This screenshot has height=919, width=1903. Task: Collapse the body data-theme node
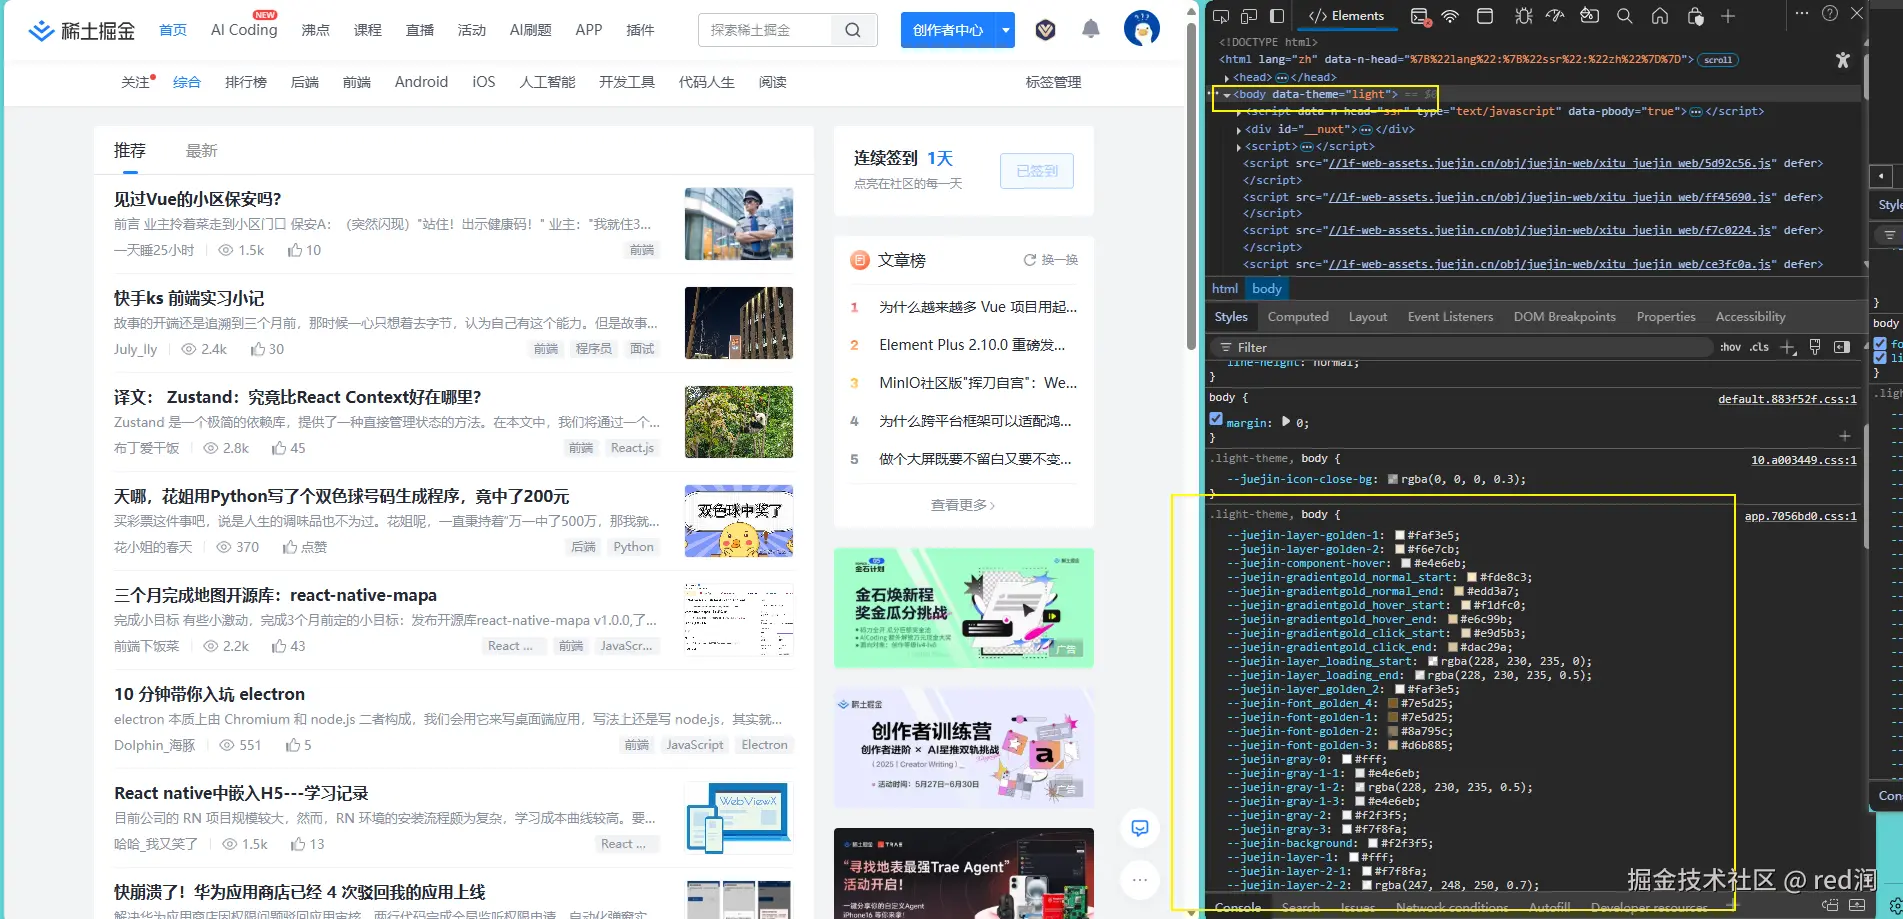[x=1227, y=95]
